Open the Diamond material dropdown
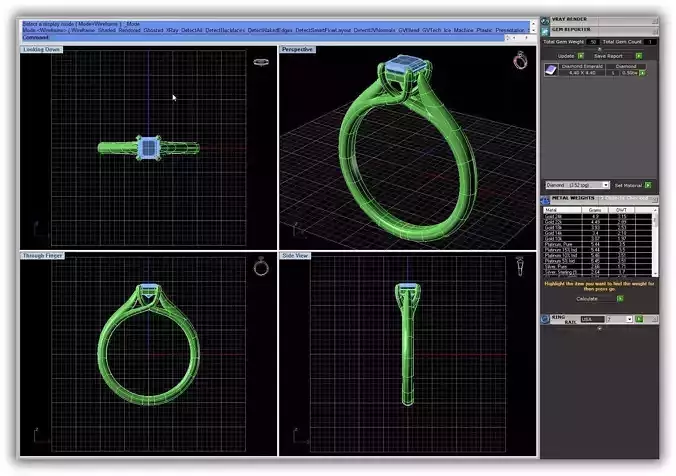676x476 pixels. click(606, 185)
